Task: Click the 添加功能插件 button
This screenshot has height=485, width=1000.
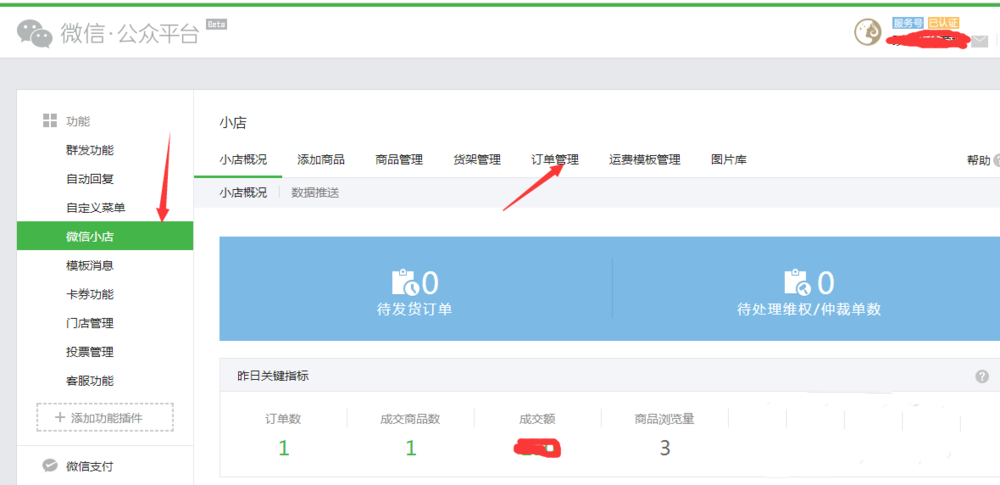Action: [105, 417]
